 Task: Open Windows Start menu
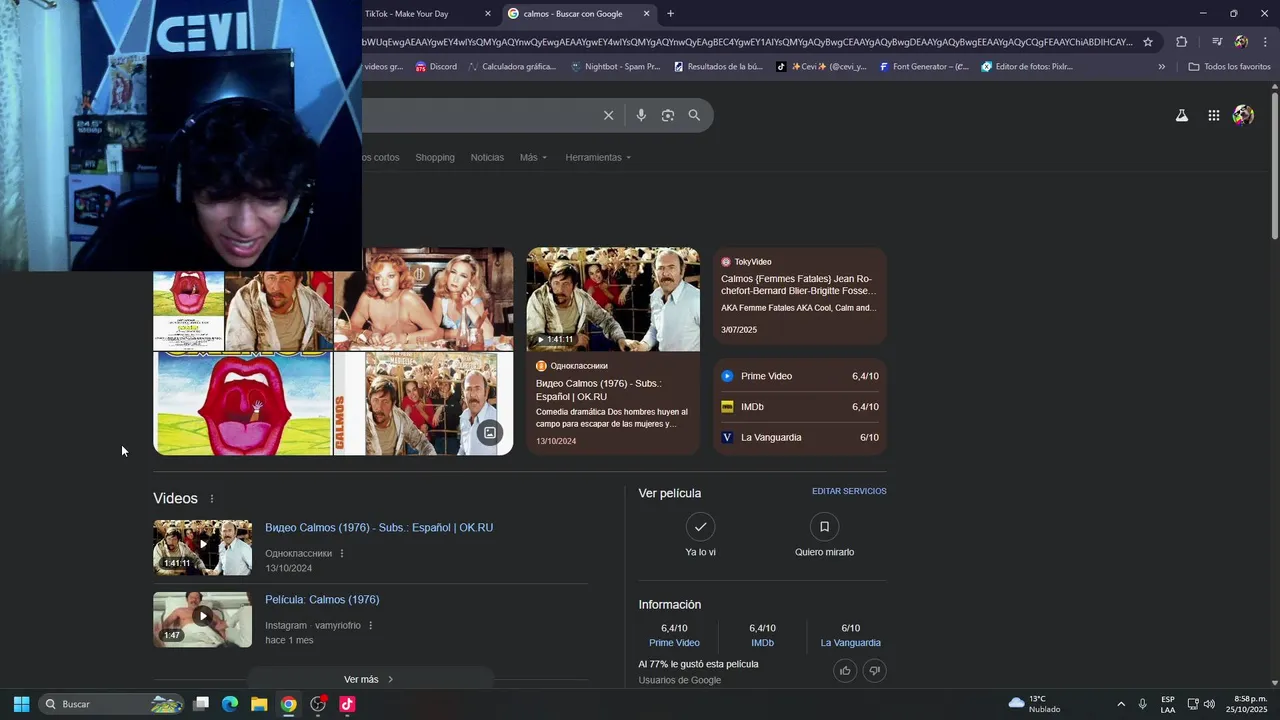(x=21, y=704)
